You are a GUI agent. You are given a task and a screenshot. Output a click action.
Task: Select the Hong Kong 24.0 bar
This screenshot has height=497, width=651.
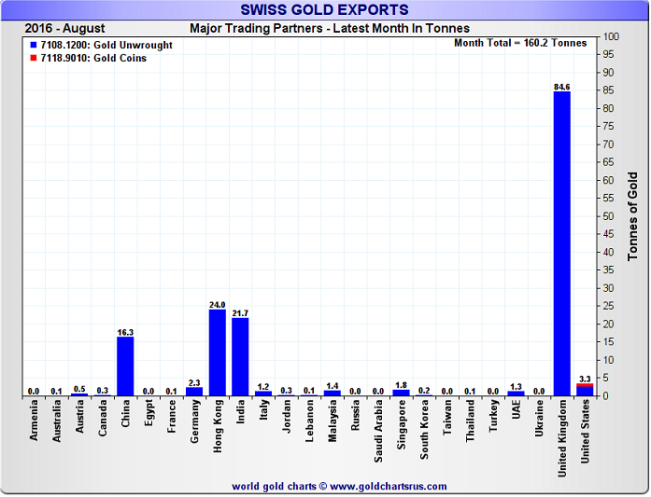[217, 353]
